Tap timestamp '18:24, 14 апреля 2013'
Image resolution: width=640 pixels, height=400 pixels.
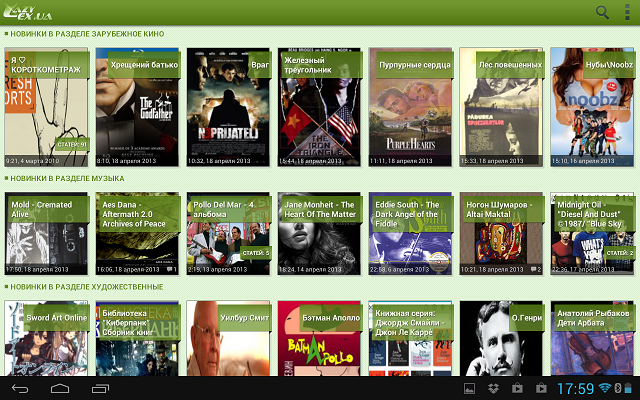(310, 270)
